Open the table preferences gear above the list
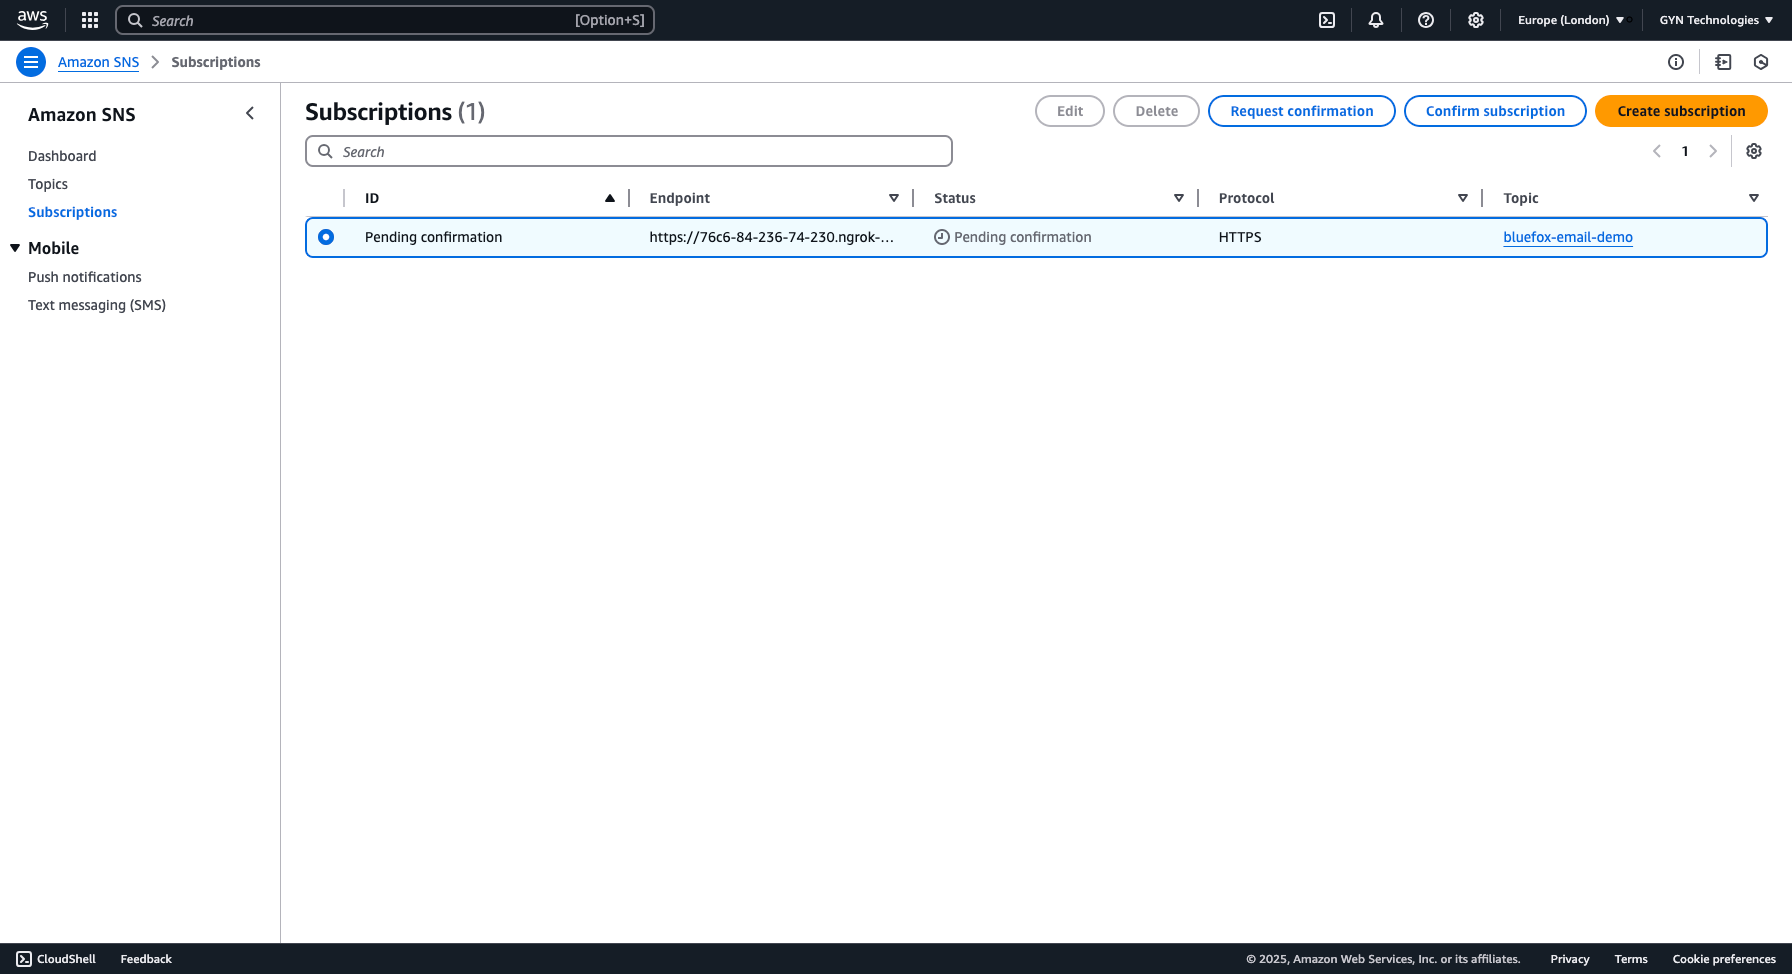Viewport: 1792px width, 974px height. point(1754,151)
